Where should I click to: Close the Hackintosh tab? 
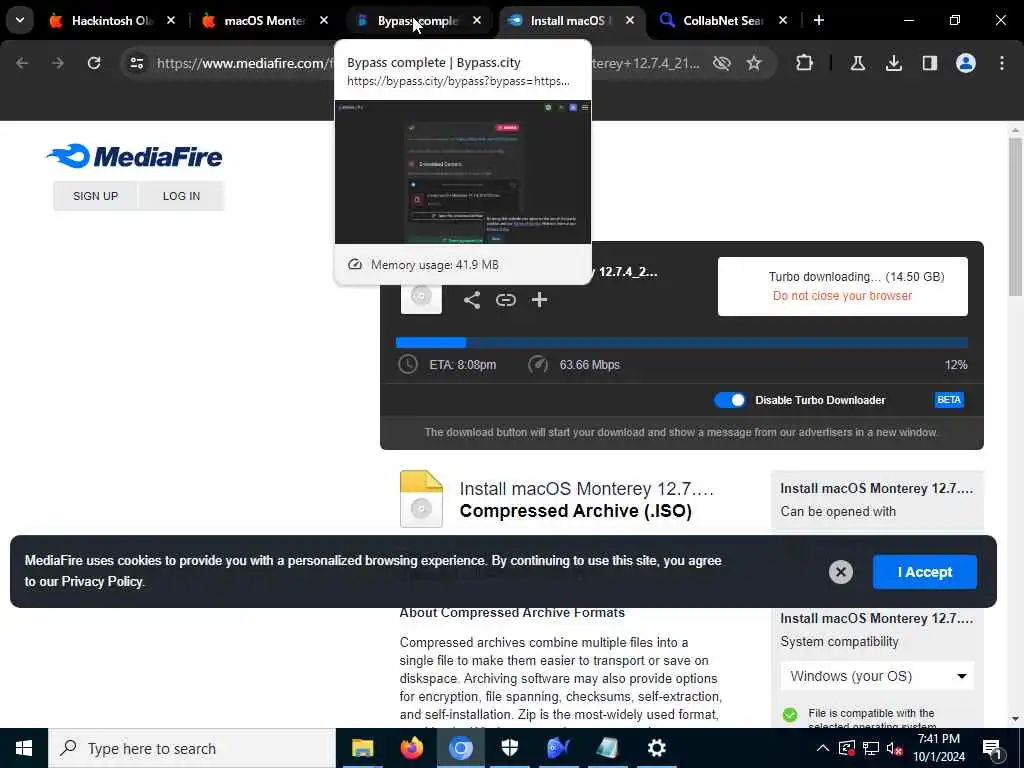(170, 20)
